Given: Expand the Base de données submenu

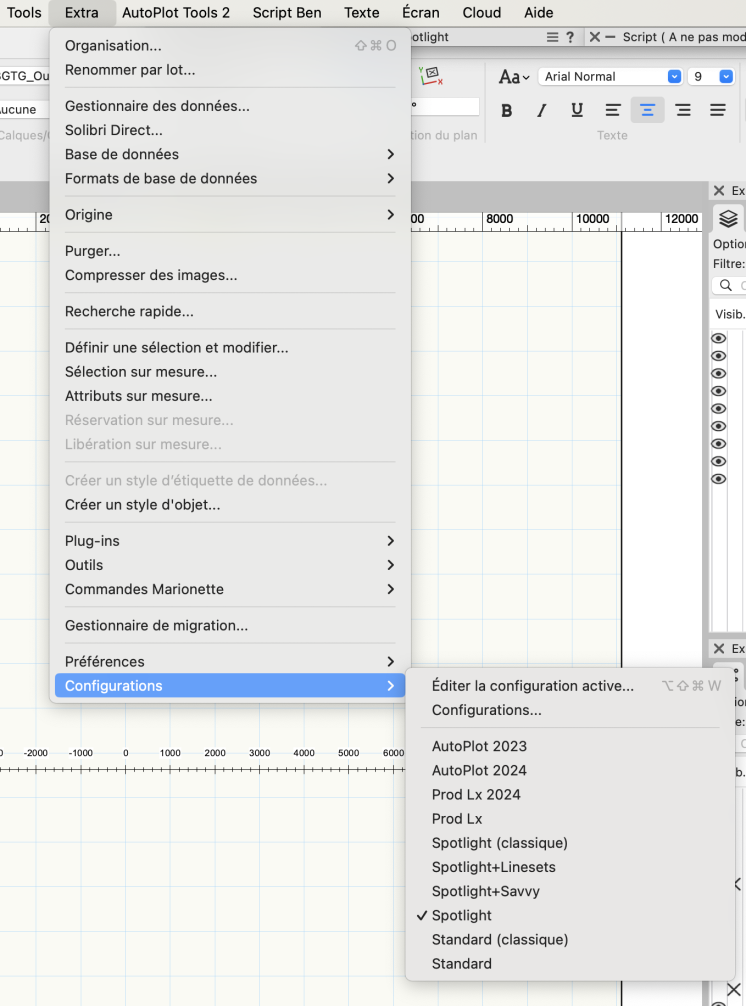Looking at the screenshot, I should pos(230,154).
